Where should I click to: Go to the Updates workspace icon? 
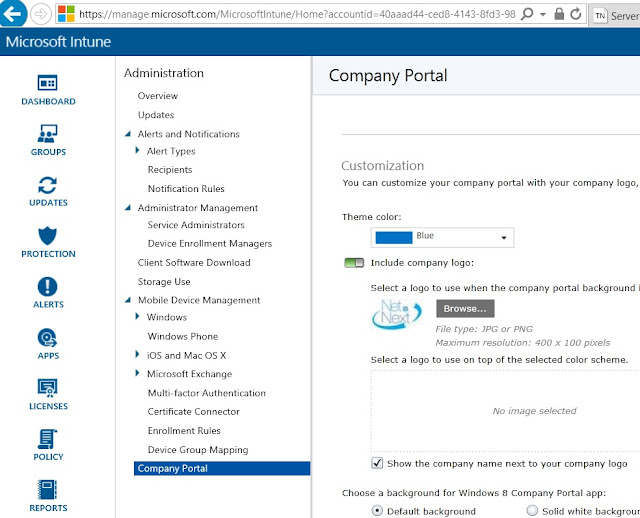(x=47, y=186)
